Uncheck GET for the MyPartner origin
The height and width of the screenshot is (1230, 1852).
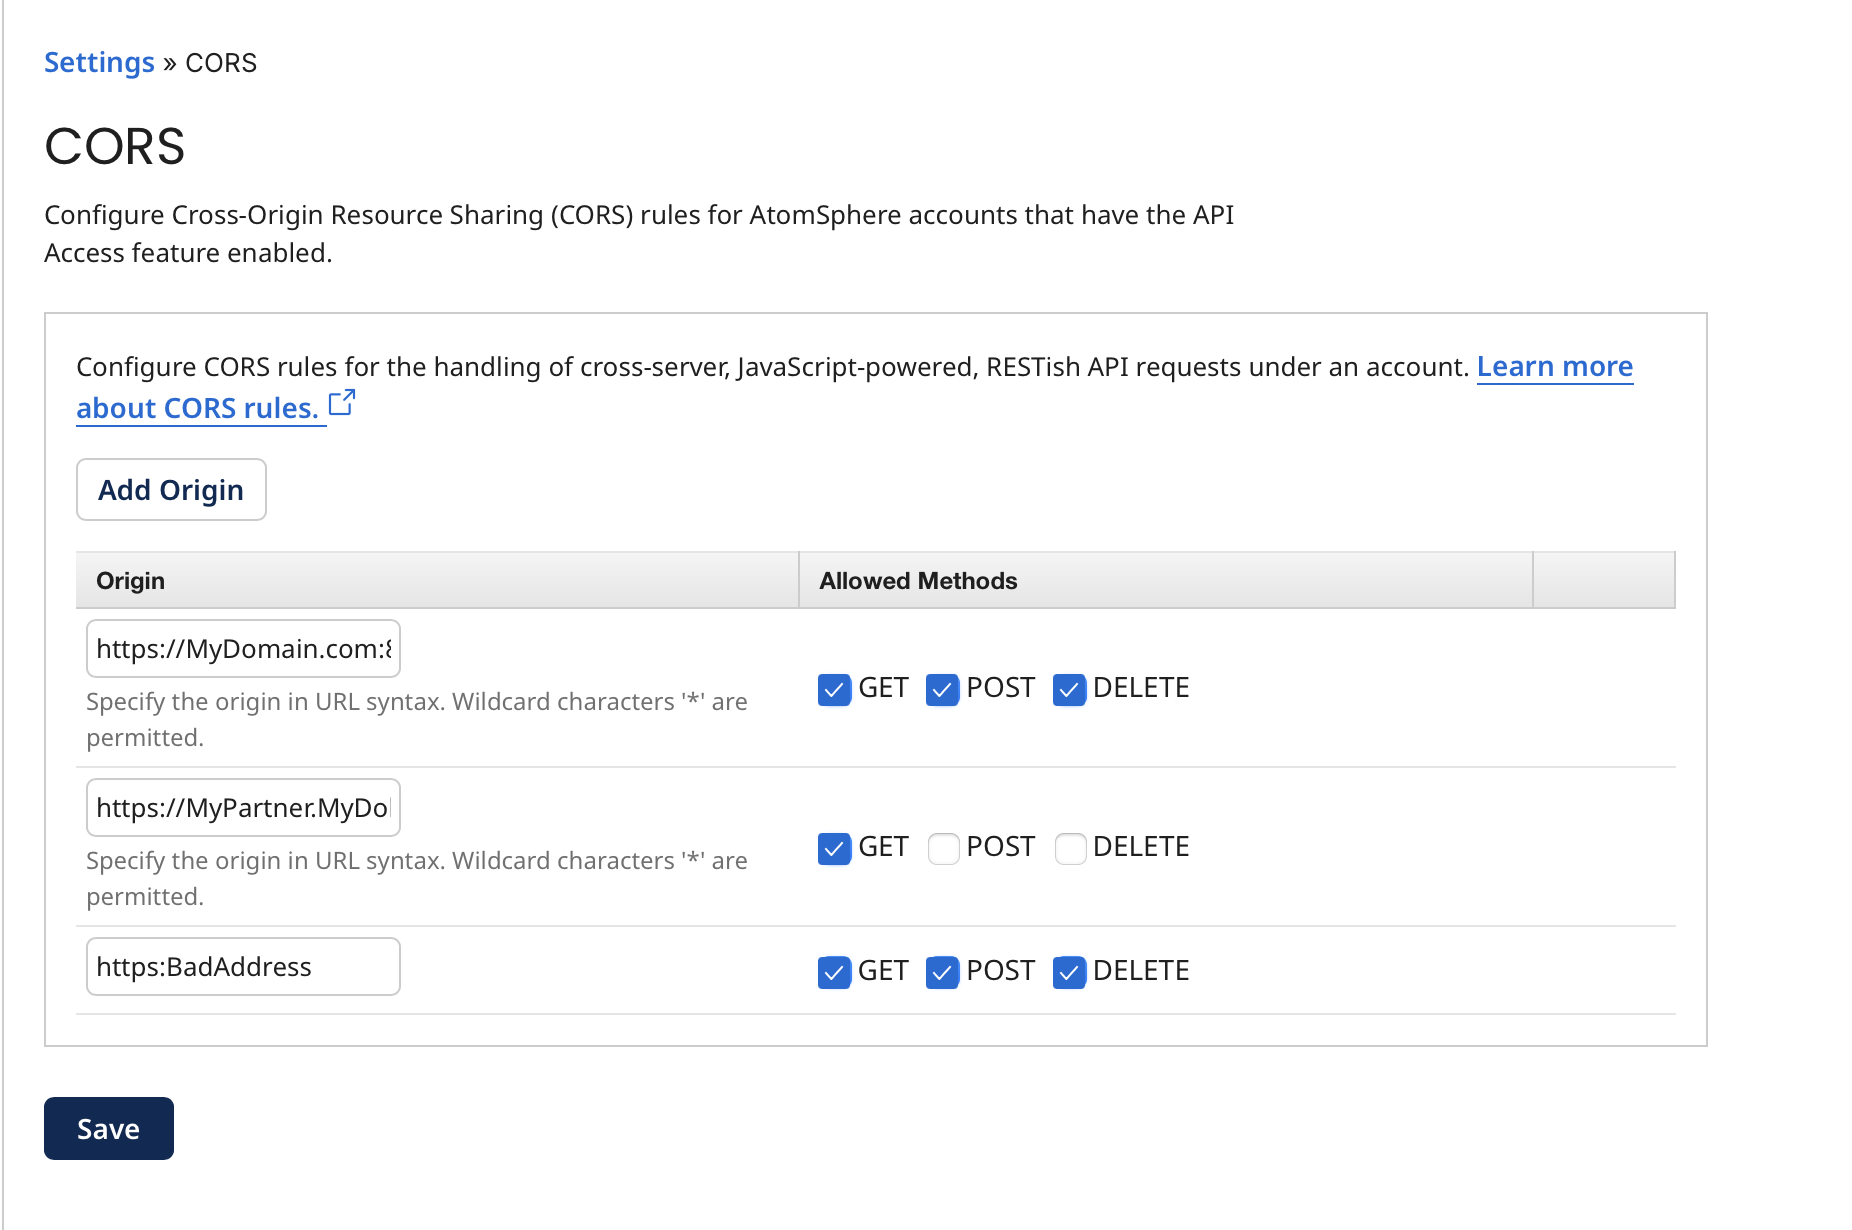click(834, 848)
